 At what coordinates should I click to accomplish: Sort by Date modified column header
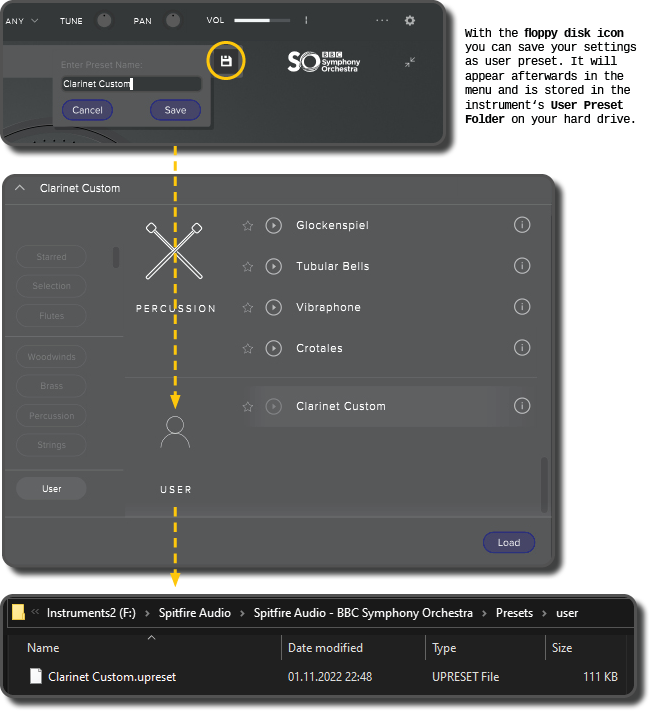tap(325, 648)
